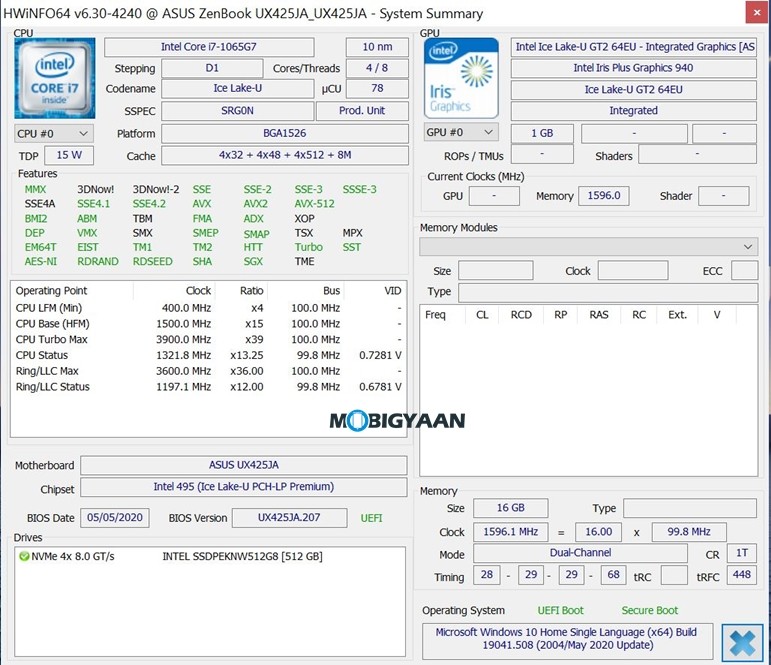Click the Memory Modules Size input field
Screen dimensions: 771x665
[496, 271]
